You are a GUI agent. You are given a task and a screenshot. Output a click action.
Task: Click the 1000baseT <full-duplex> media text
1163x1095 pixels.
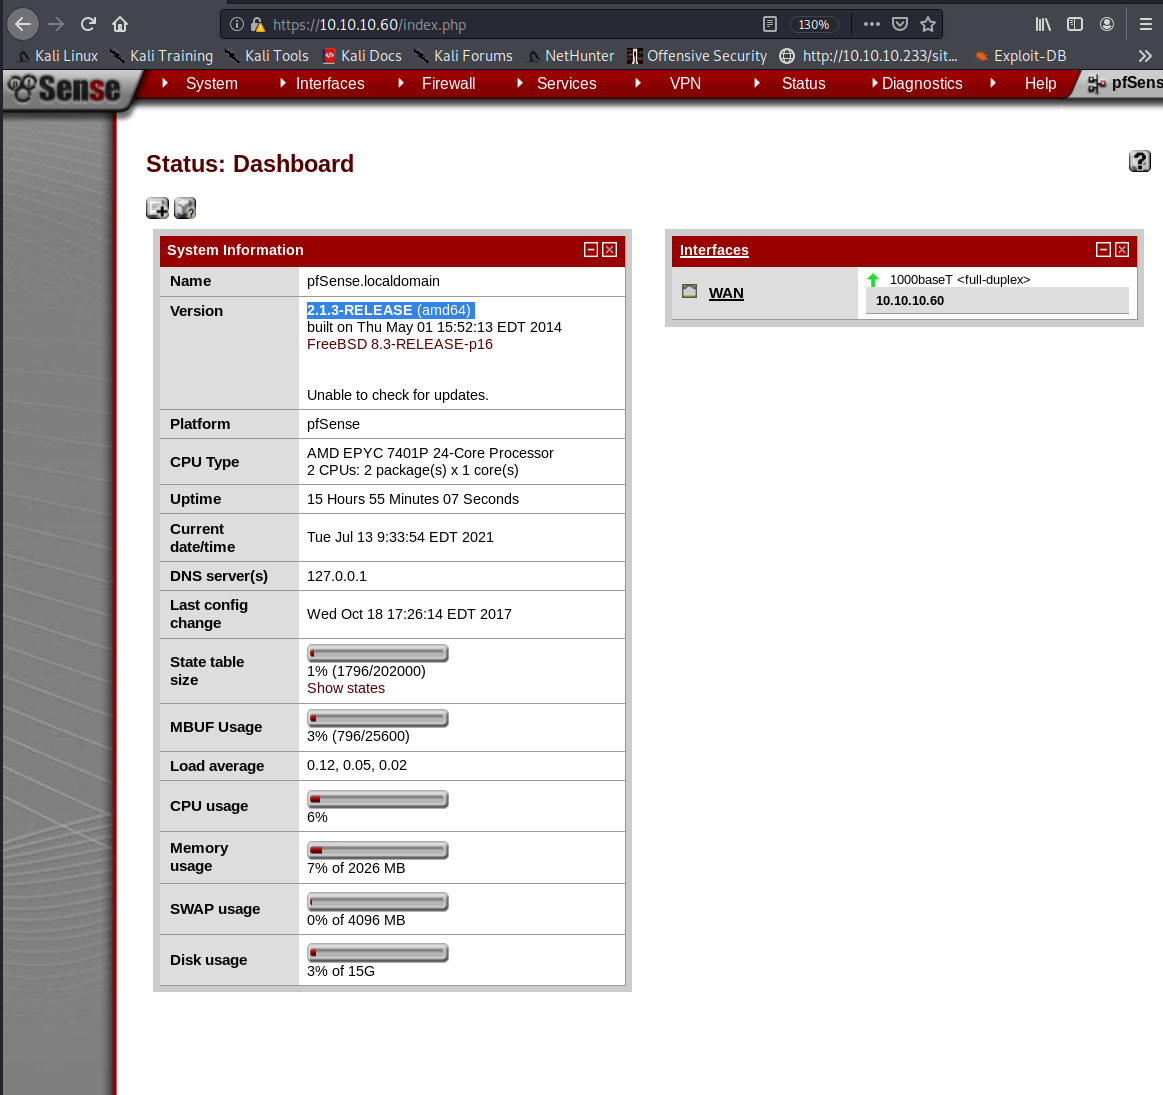960,280
